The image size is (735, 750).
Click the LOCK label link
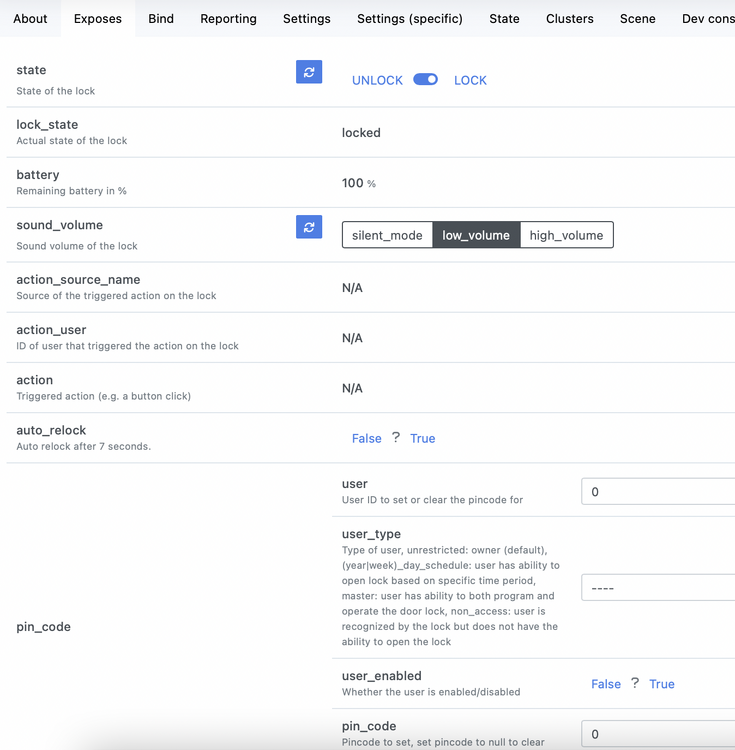tap(470, 80)
